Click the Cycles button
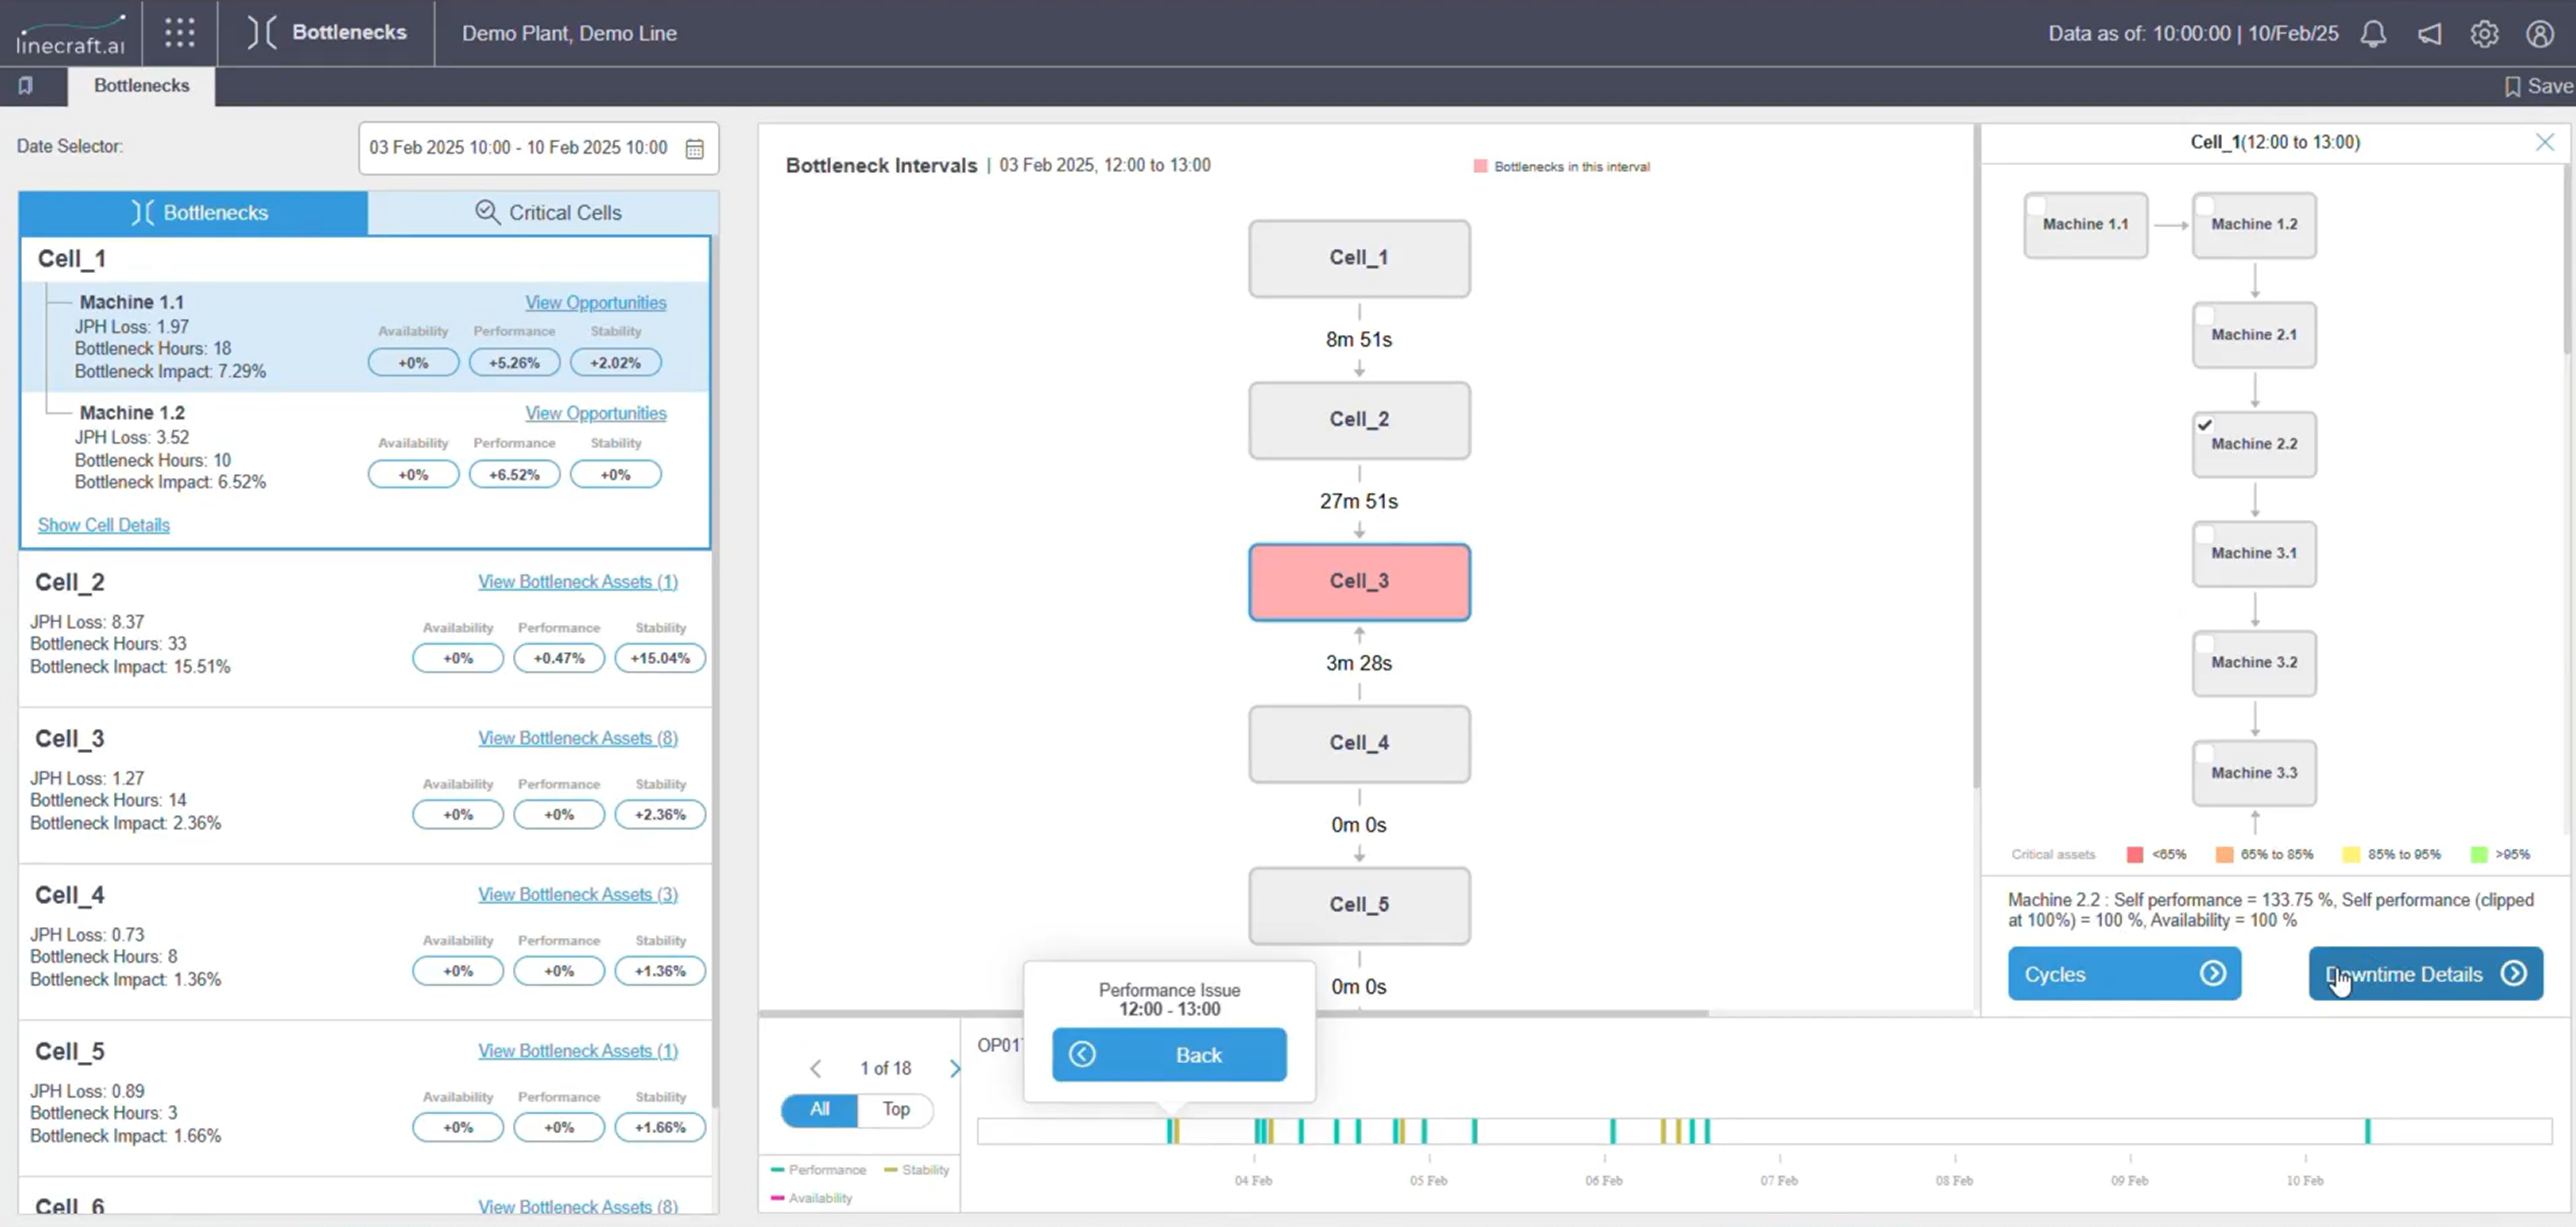This screenshot has height=1227, width=2576. [2124, 974]
